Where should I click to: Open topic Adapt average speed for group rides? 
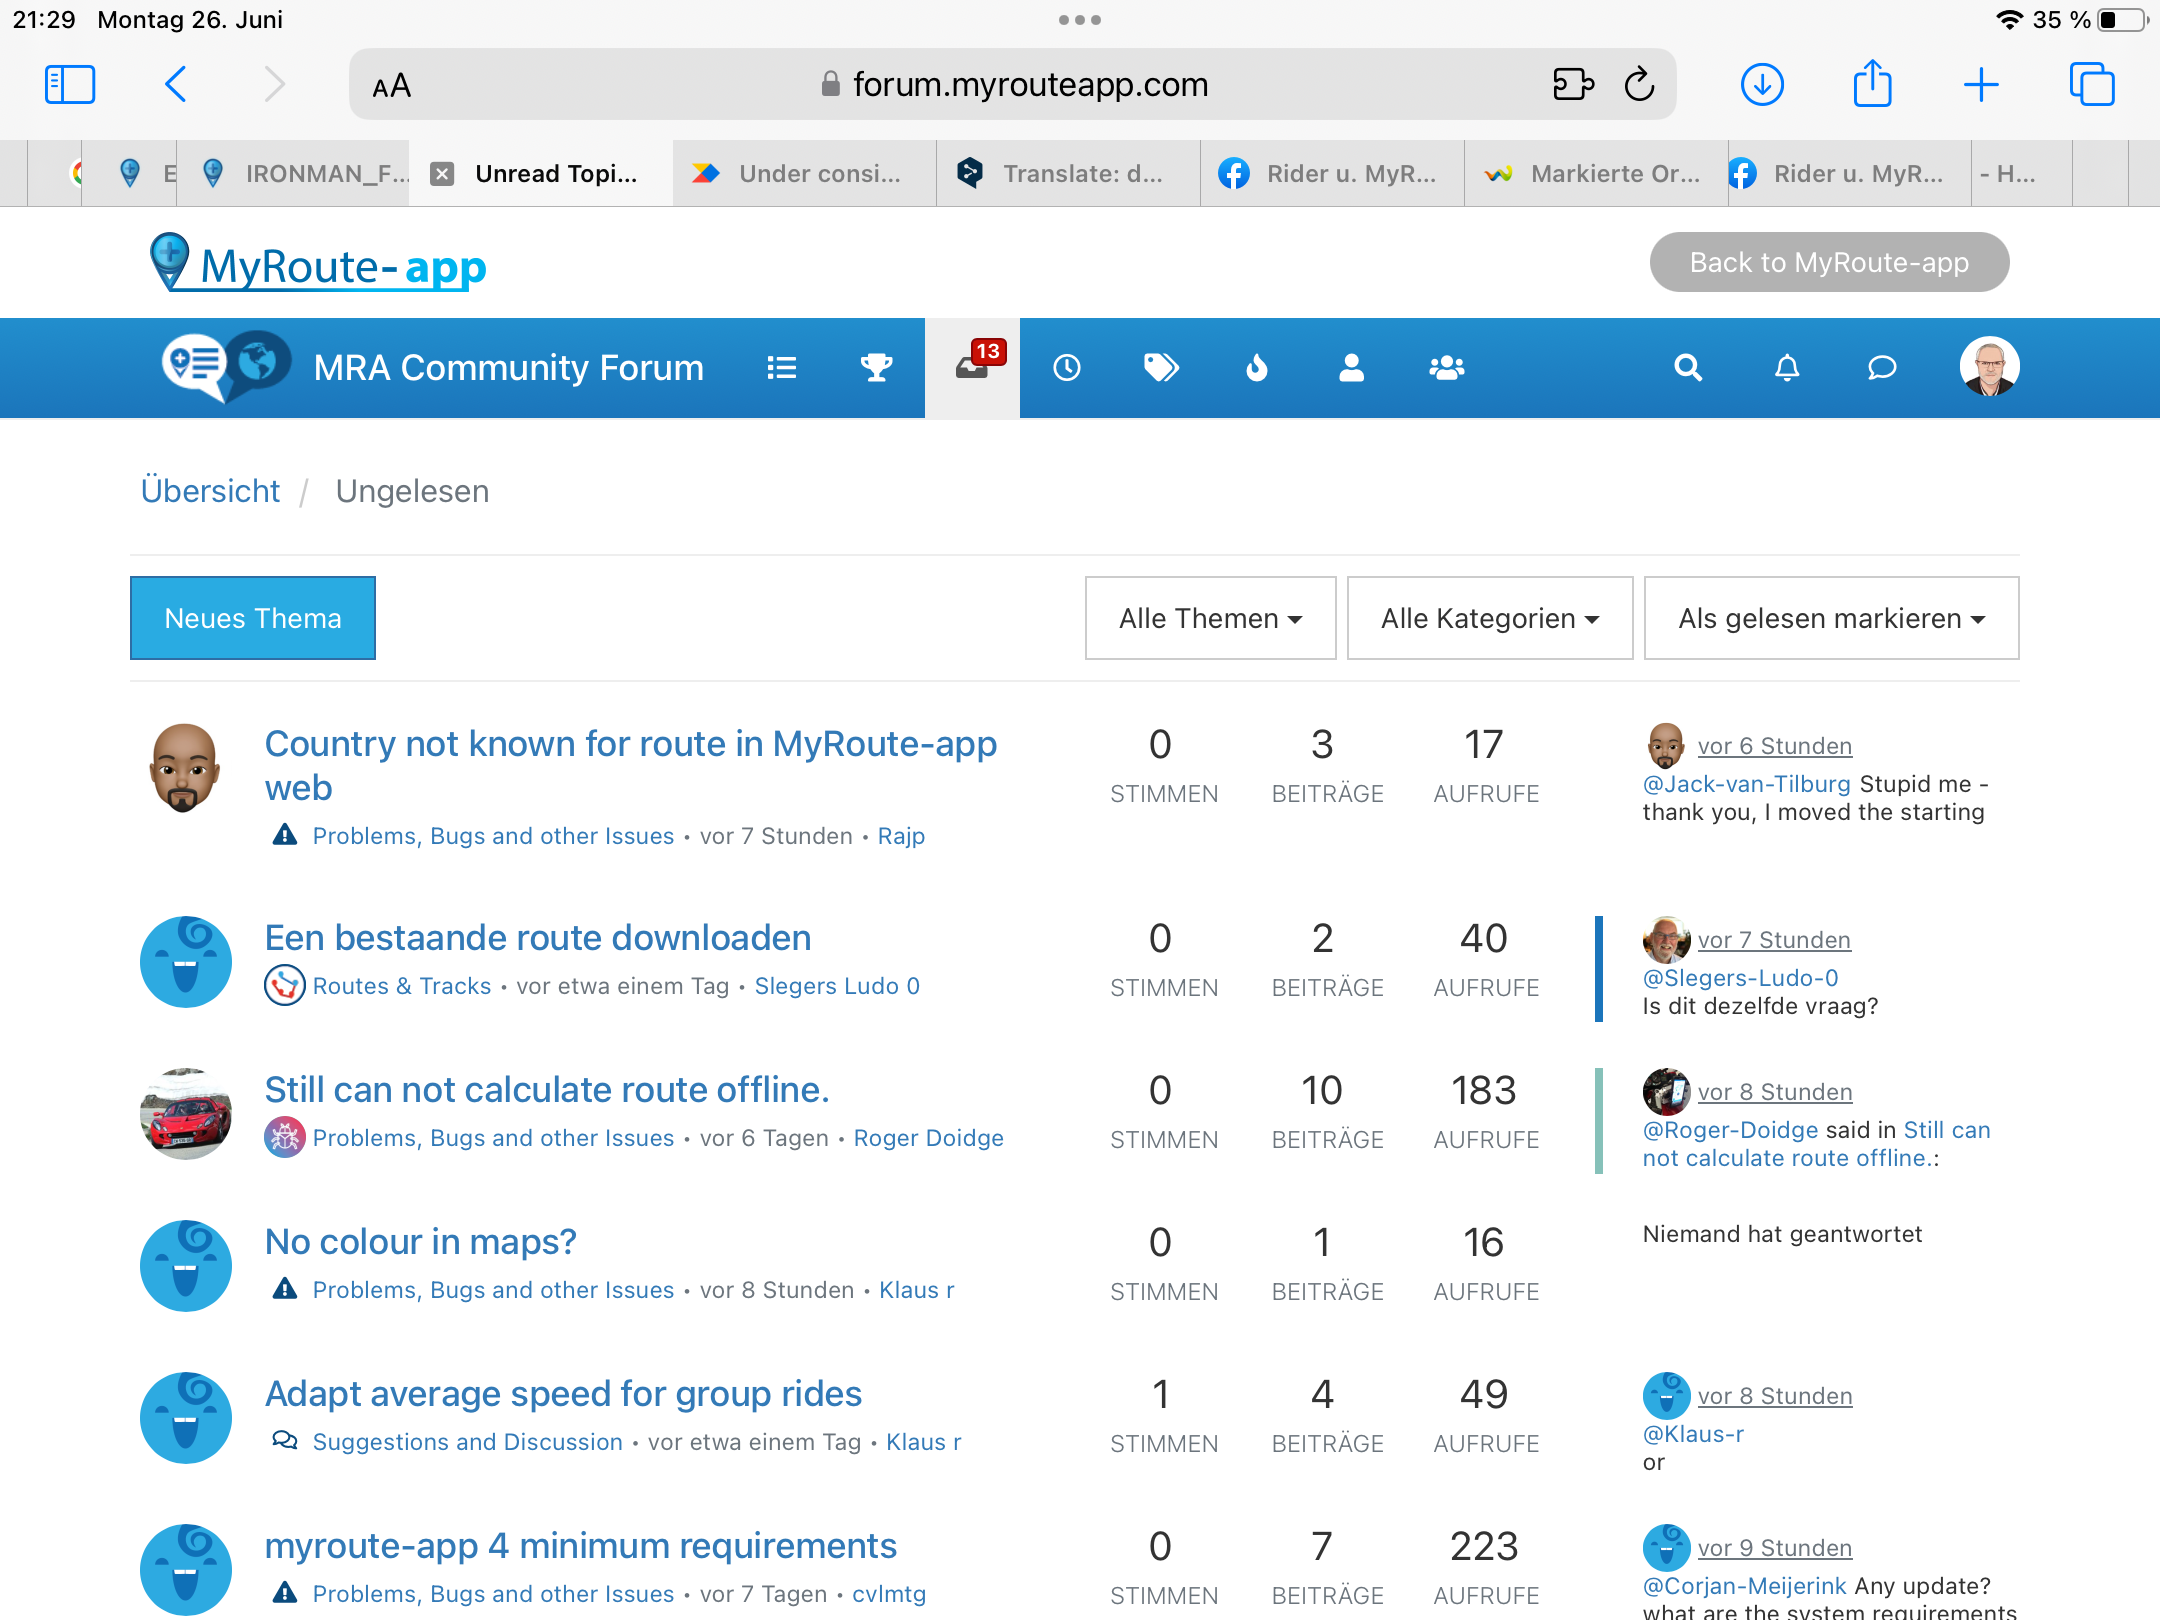563,1393
